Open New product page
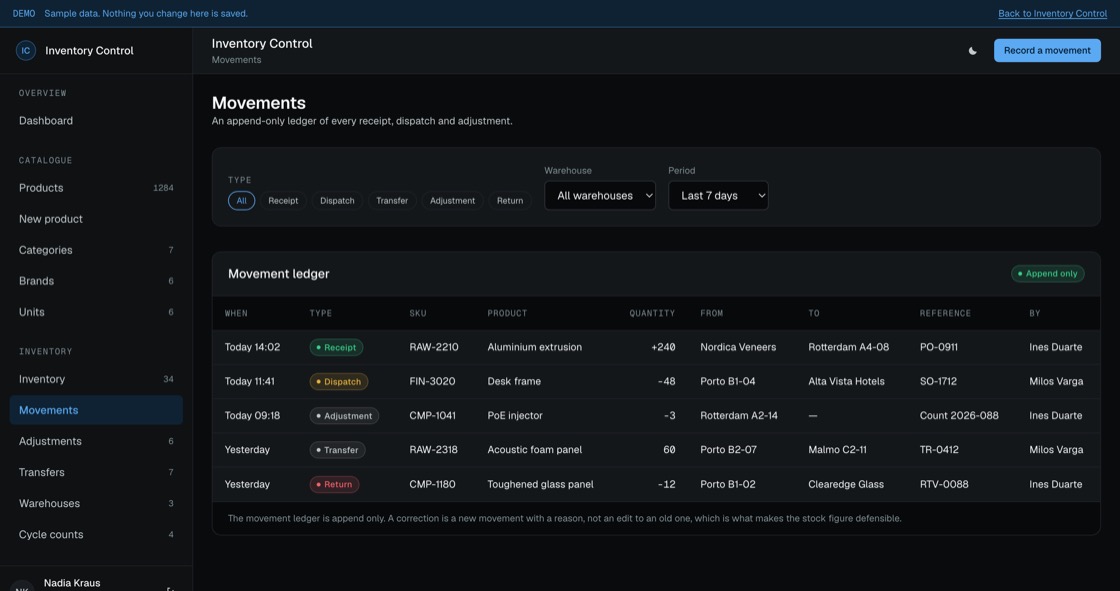Viewport: 1120px width, 591px height. pos(96,219)
